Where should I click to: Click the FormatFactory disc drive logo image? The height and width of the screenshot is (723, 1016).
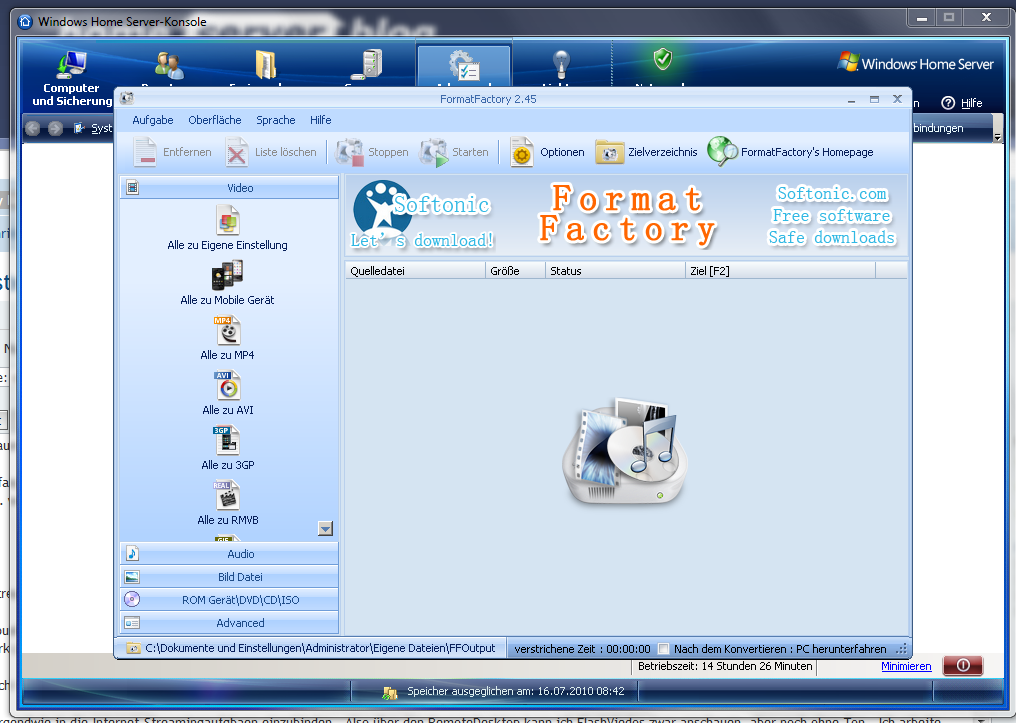[x=625, y=452]
